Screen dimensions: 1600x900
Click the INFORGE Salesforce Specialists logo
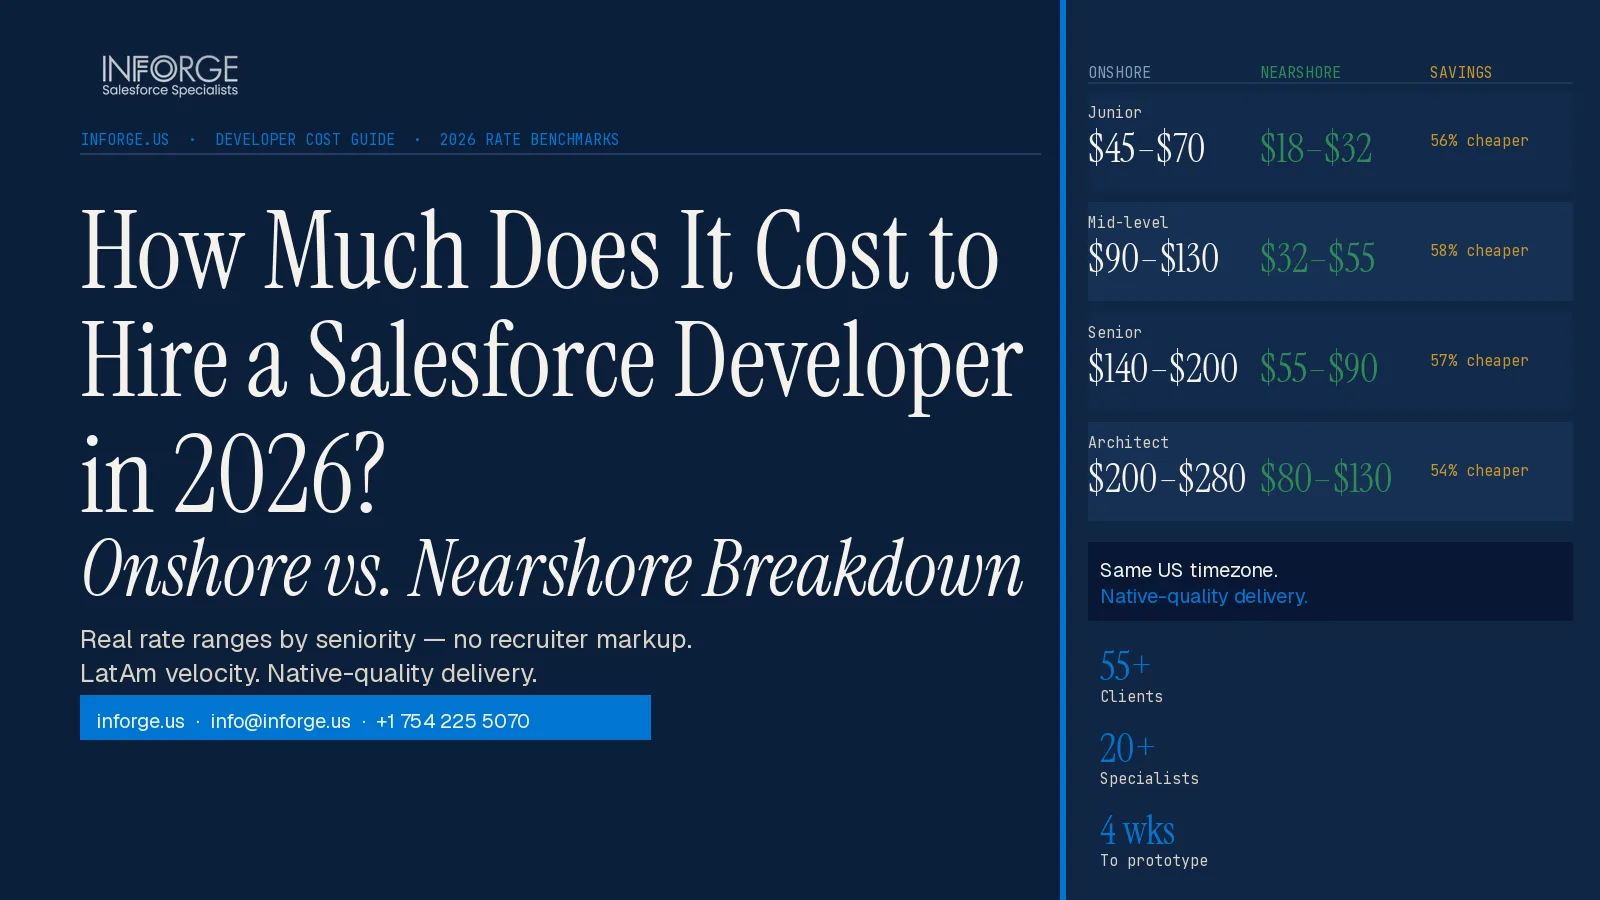(x=170, y=76)
